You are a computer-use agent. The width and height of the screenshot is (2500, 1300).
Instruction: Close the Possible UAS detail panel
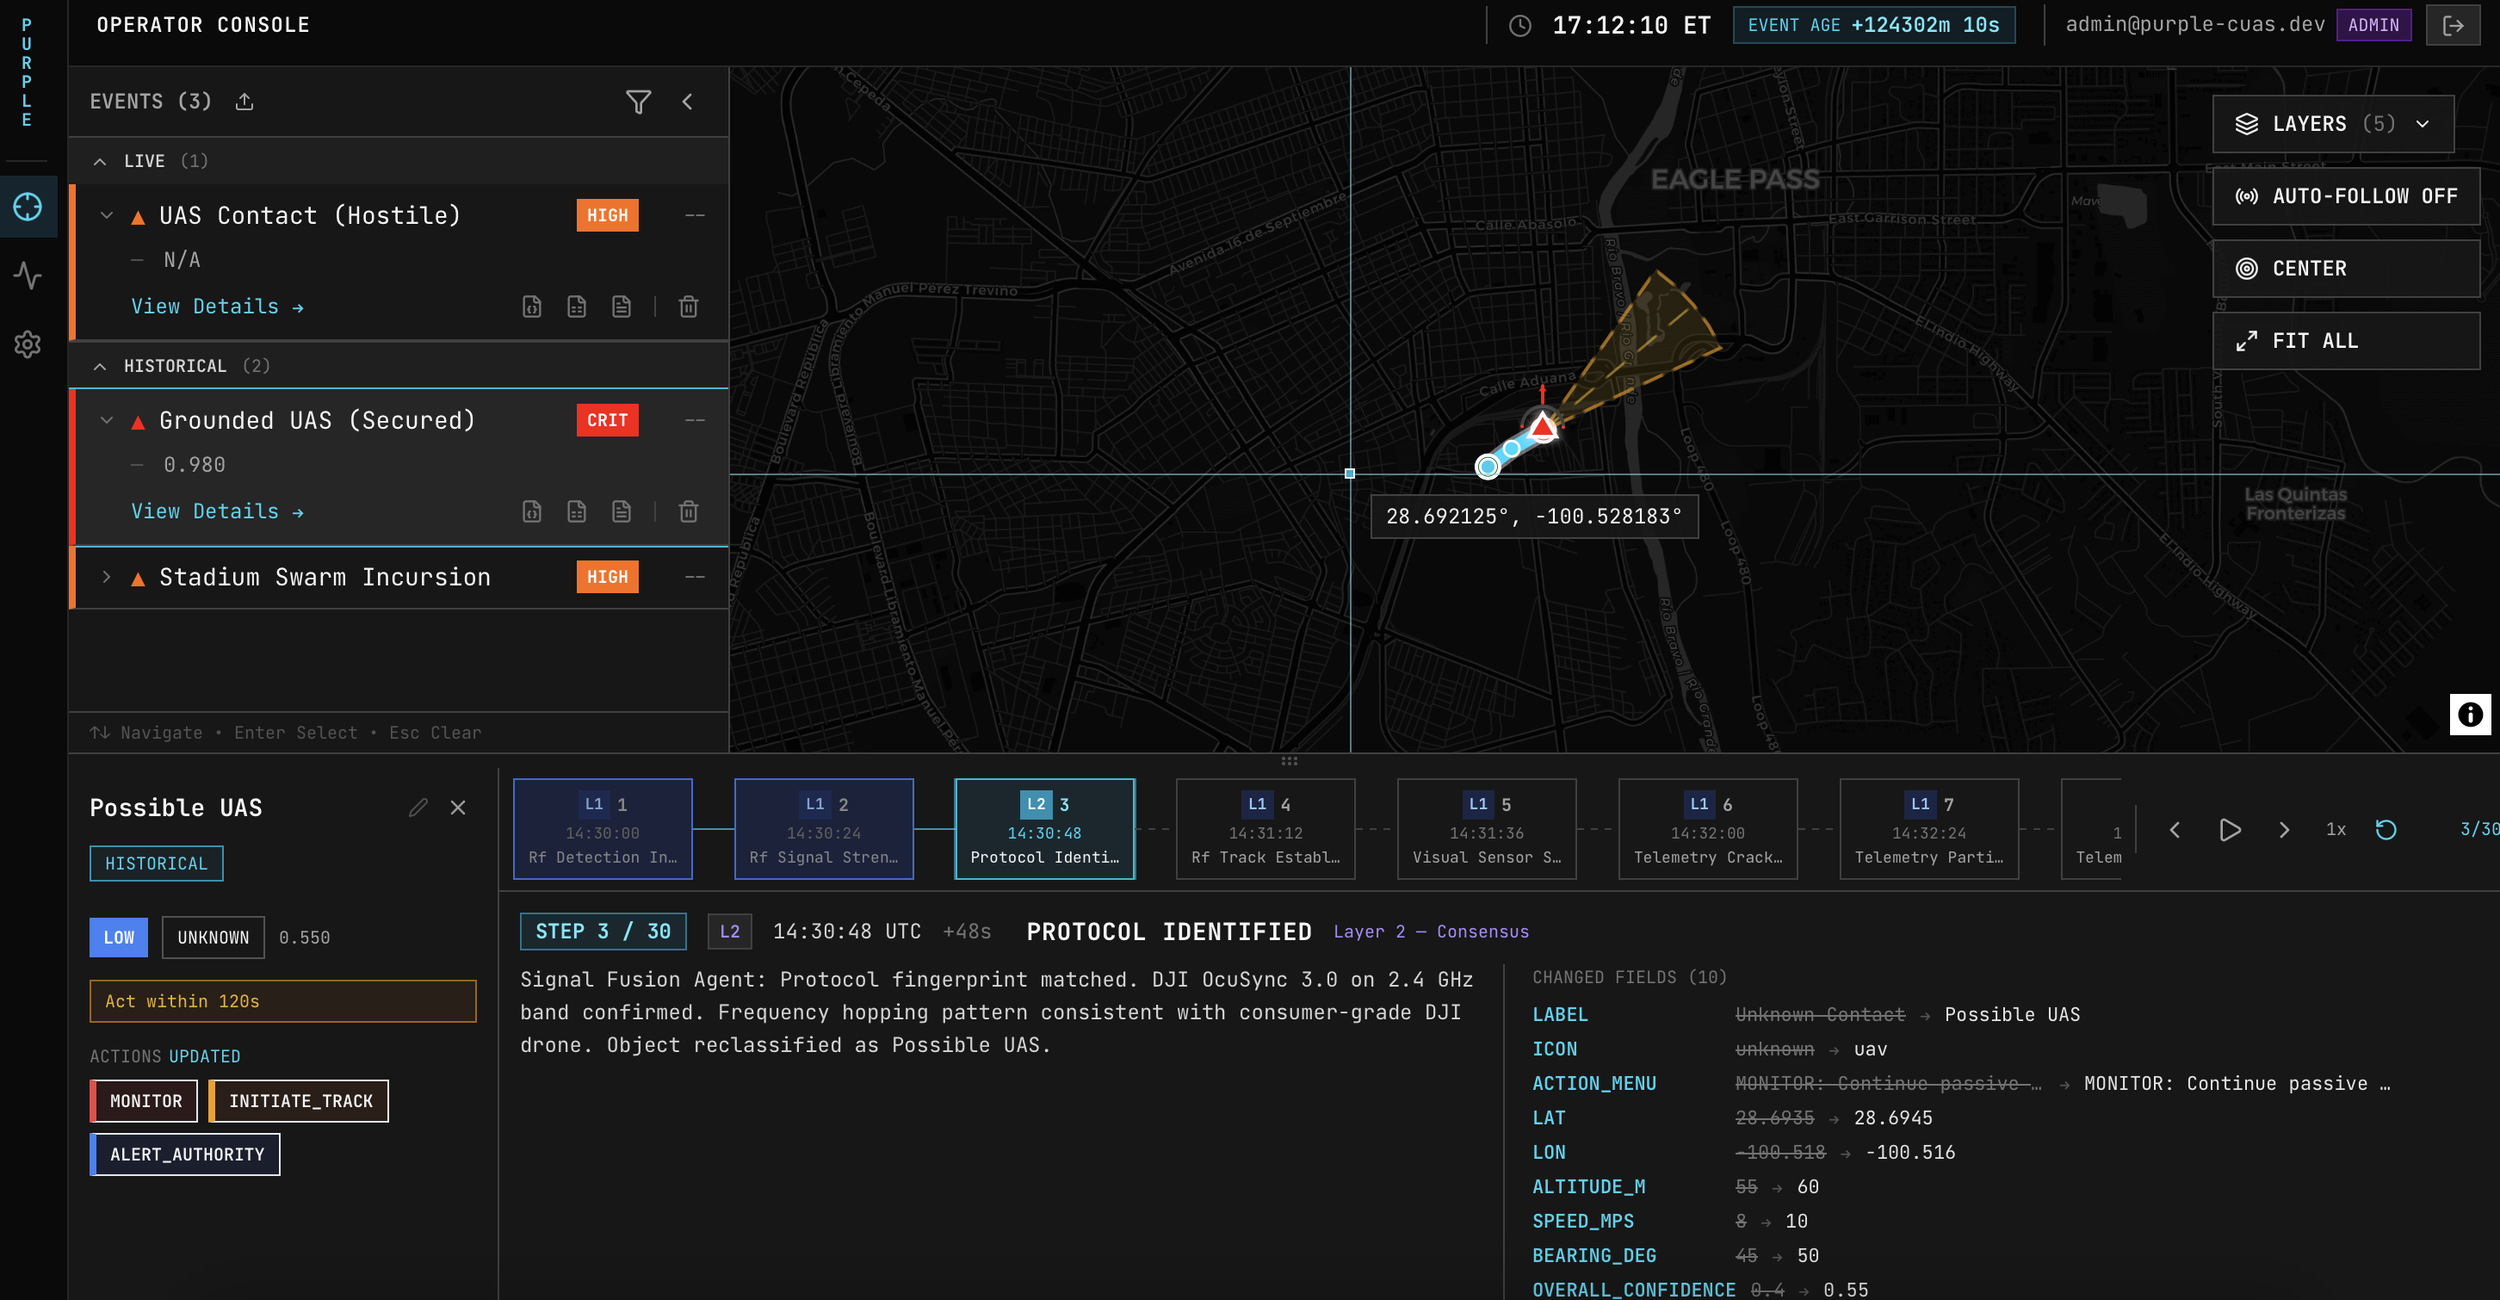[x=458, y=808]
